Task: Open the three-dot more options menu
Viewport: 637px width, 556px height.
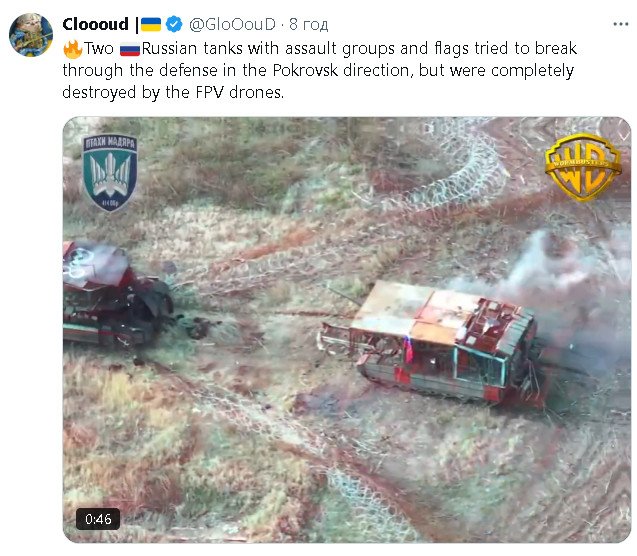Action: [x=621, y=24]
